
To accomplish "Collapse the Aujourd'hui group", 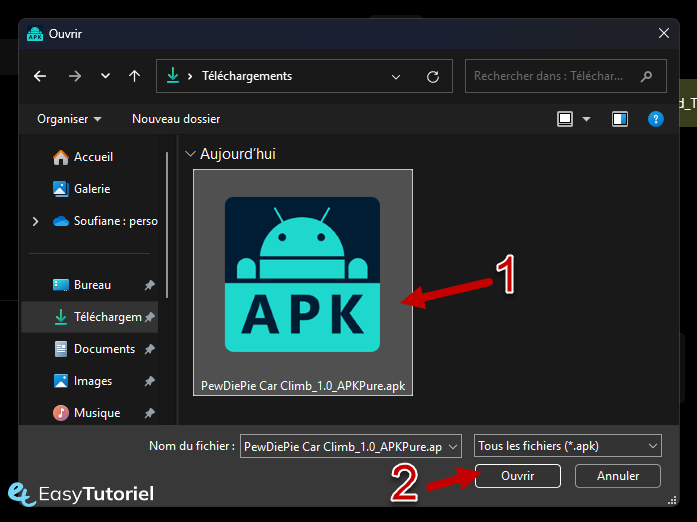I will [x=190, y=154].
